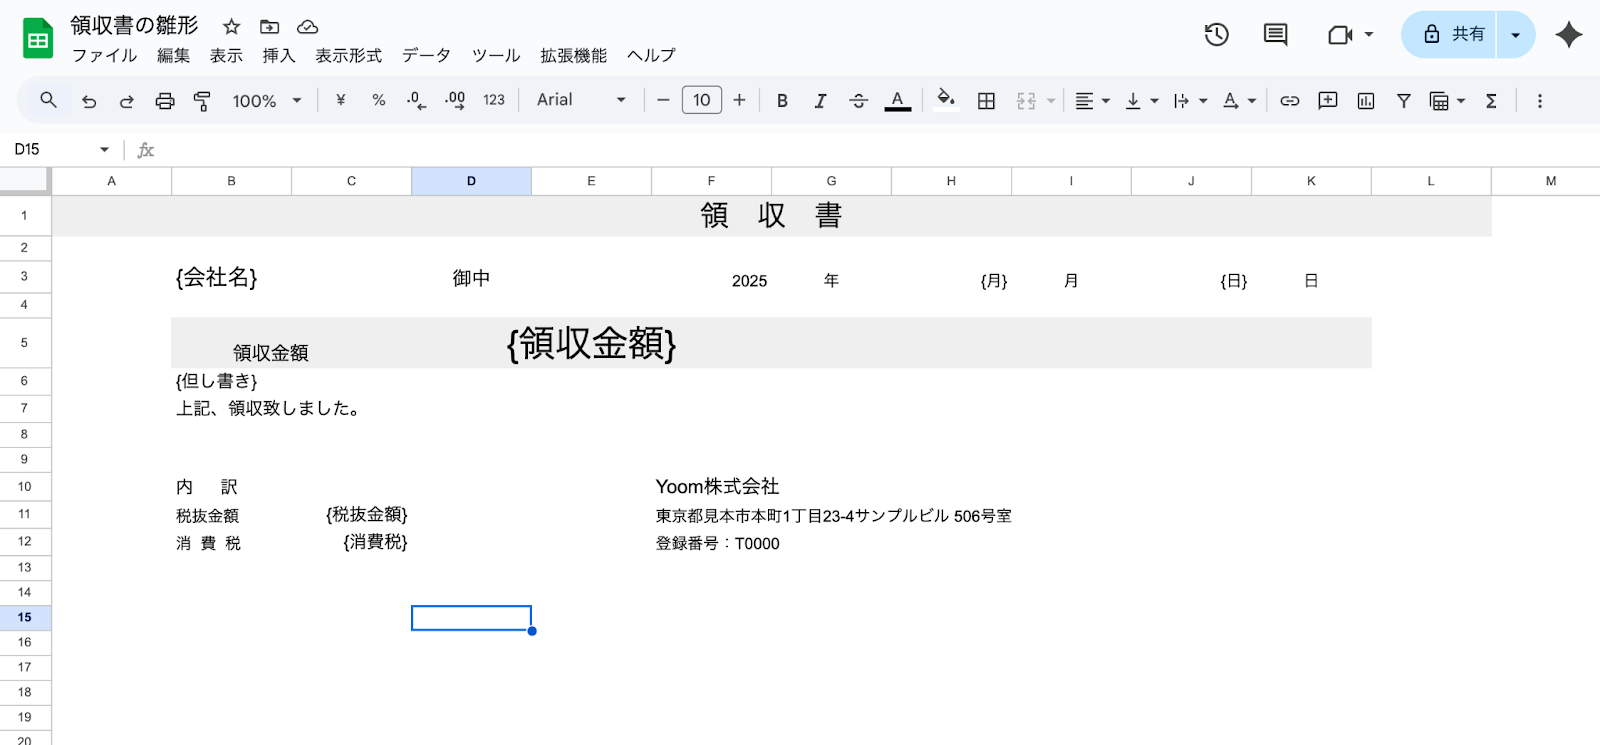This screenshot has width=1600, height=745.
Task: Open the 表示 menu
Action: [226, 56]
